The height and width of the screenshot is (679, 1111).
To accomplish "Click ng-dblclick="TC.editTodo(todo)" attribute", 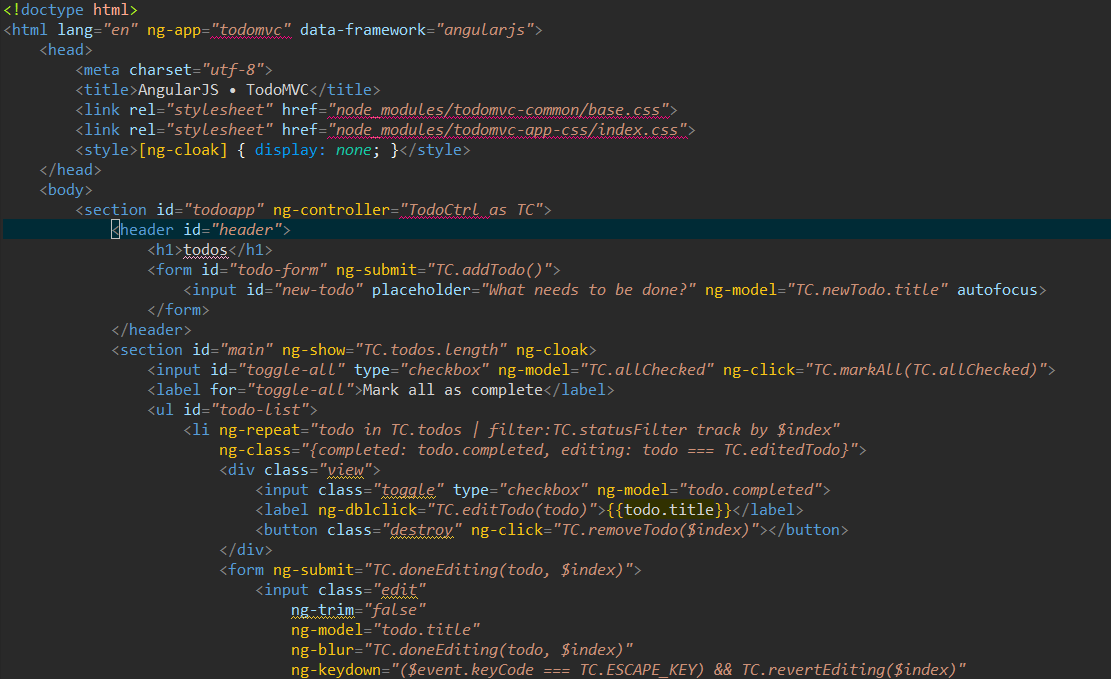I will (458, 510).
